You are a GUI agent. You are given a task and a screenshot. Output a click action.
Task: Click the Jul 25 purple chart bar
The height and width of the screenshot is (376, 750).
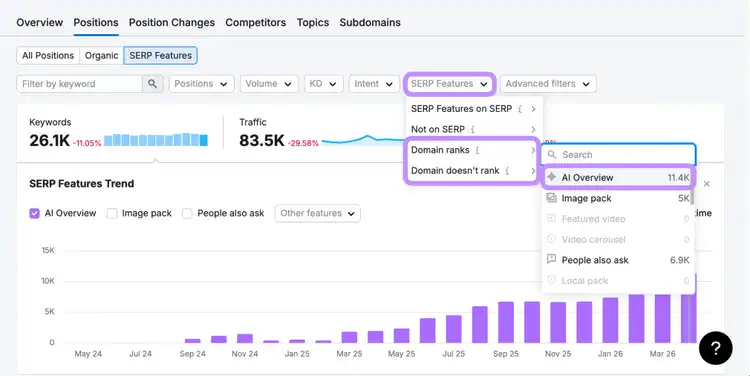tap(454, 329)
